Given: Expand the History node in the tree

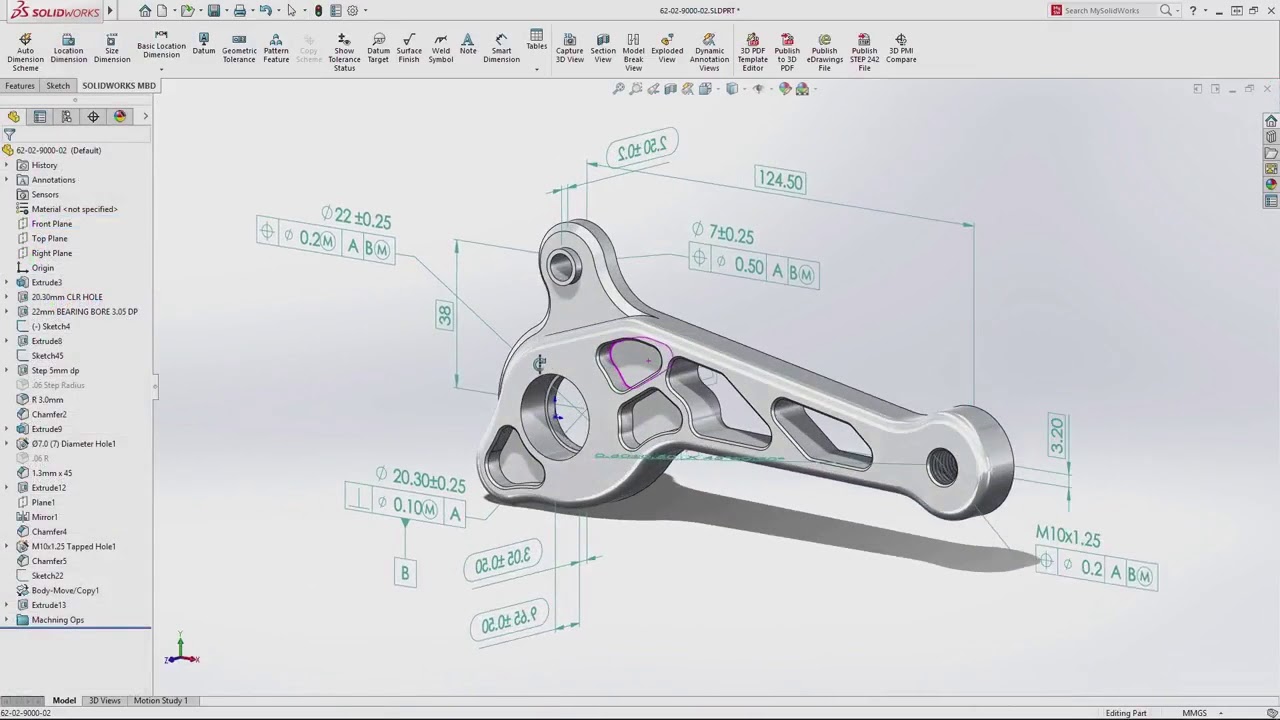Looking at the screenshot, I should click(x=7, y=165).
